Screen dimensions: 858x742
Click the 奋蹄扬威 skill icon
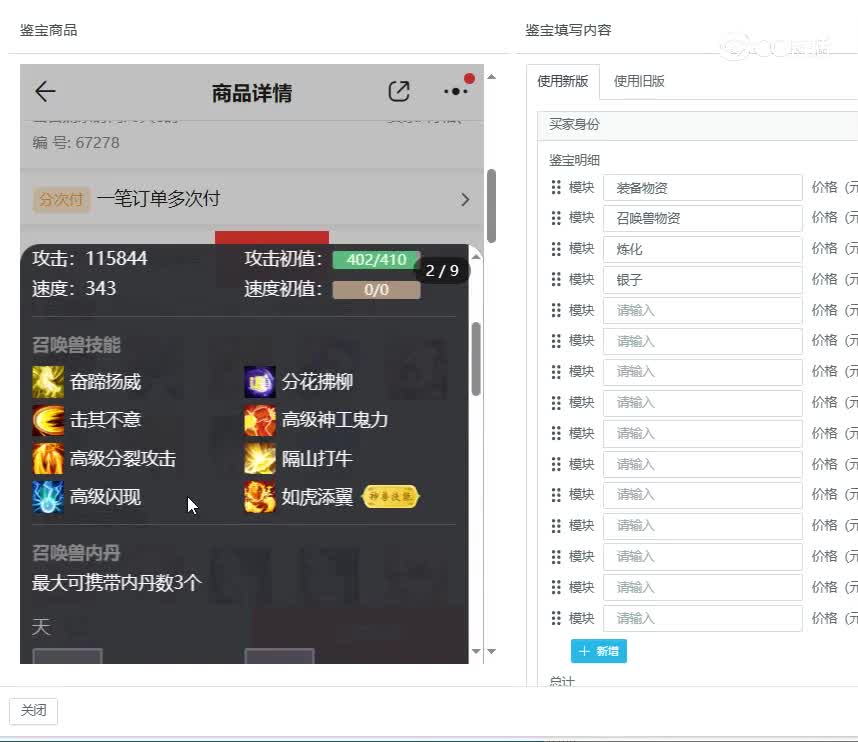click(x=48, y=381)
